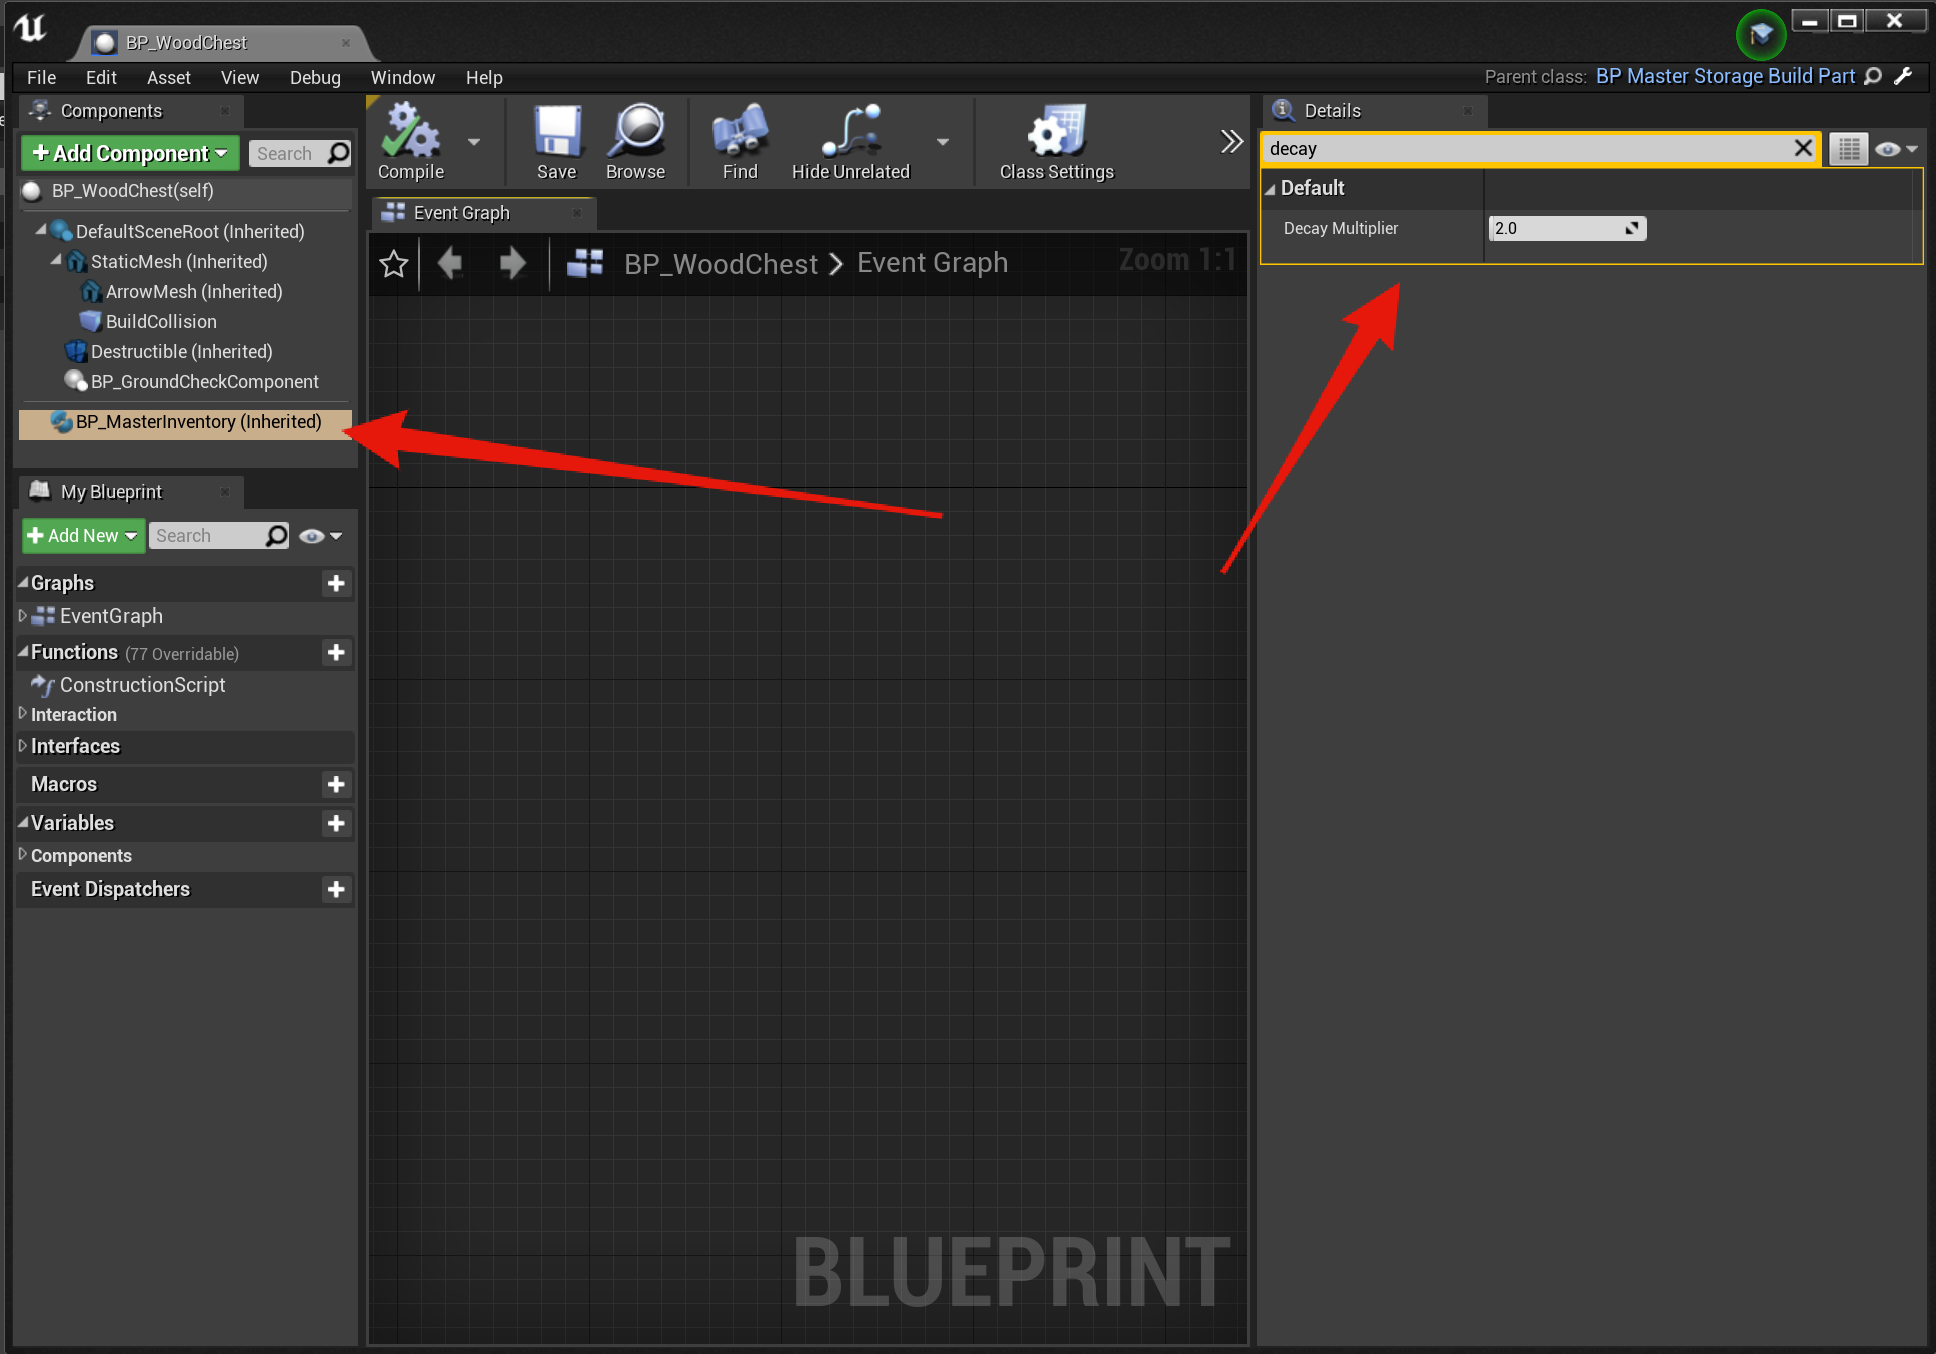Toggle Details property matrix grid button
This screenshot has width=1936, height=1354.
[x=1849, y=149]
